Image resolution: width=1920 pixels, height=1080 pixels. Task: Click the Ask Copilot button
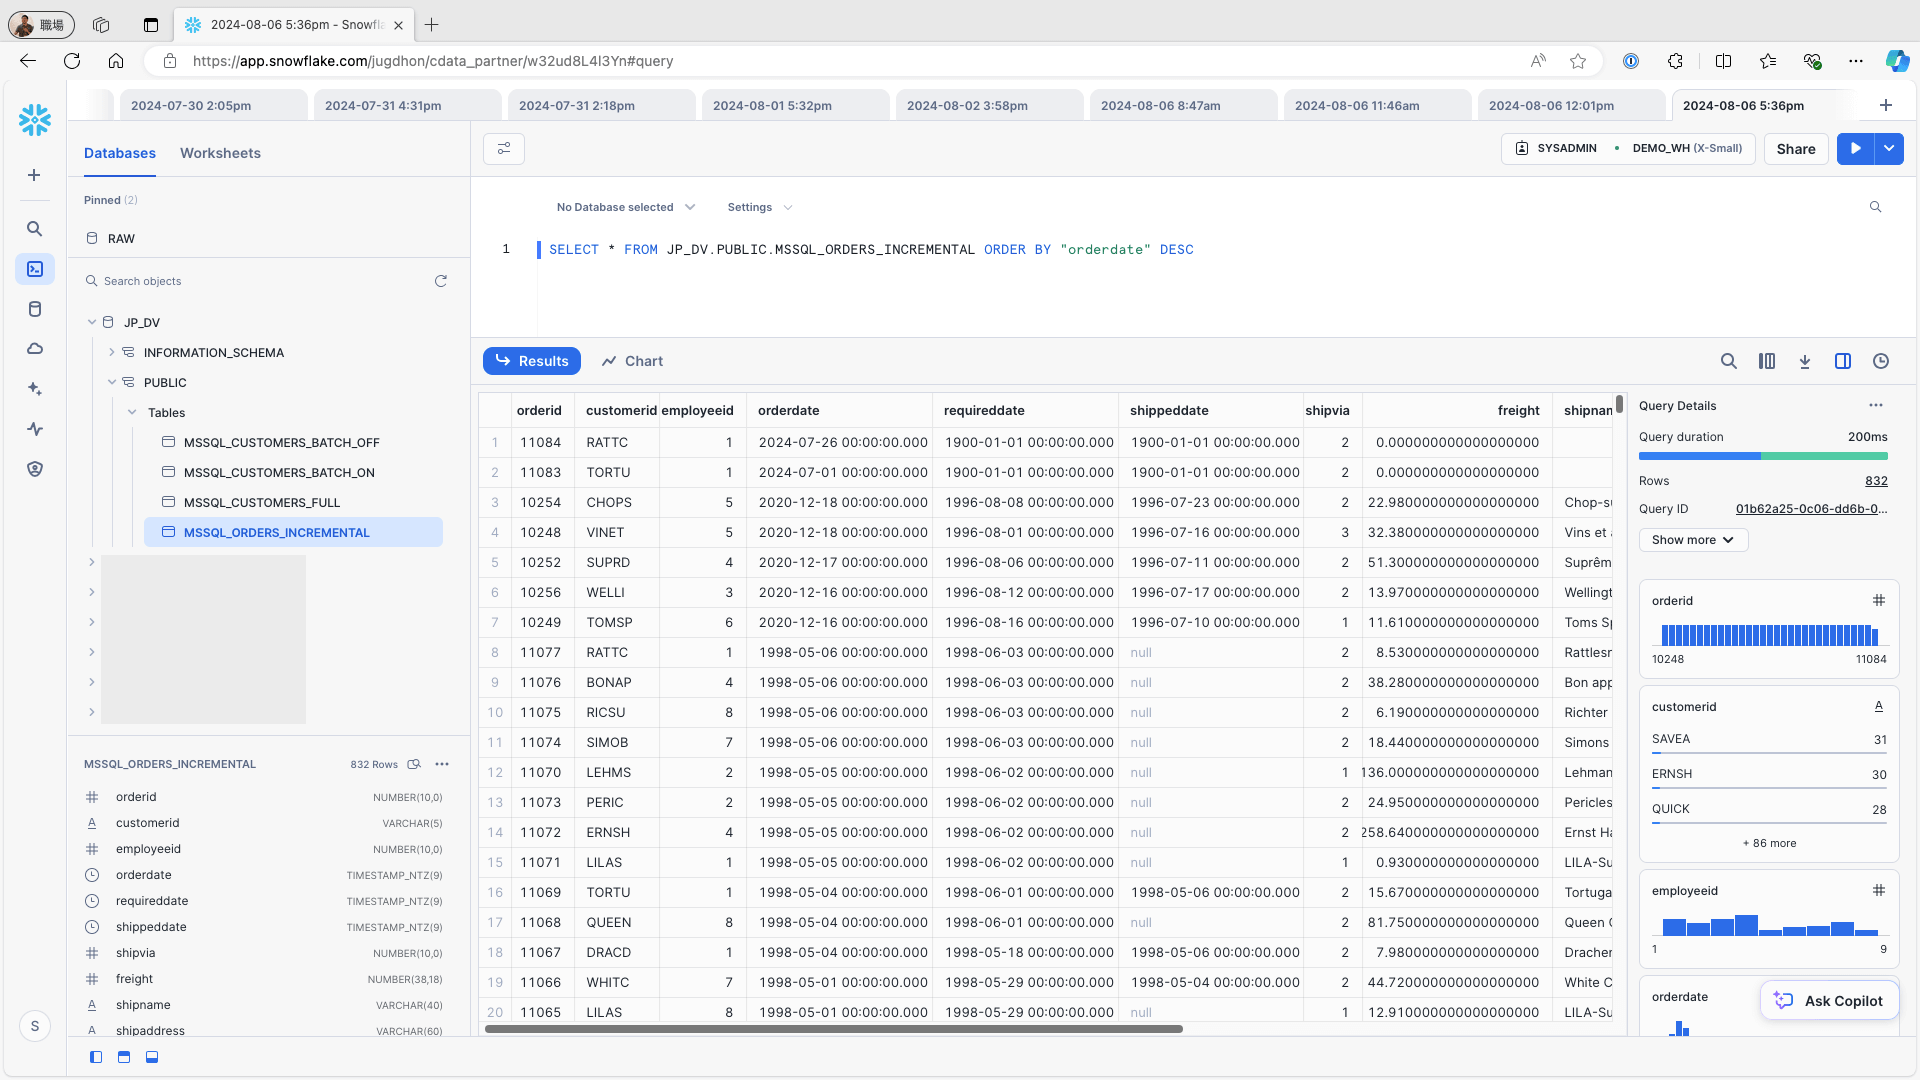1830,1000
